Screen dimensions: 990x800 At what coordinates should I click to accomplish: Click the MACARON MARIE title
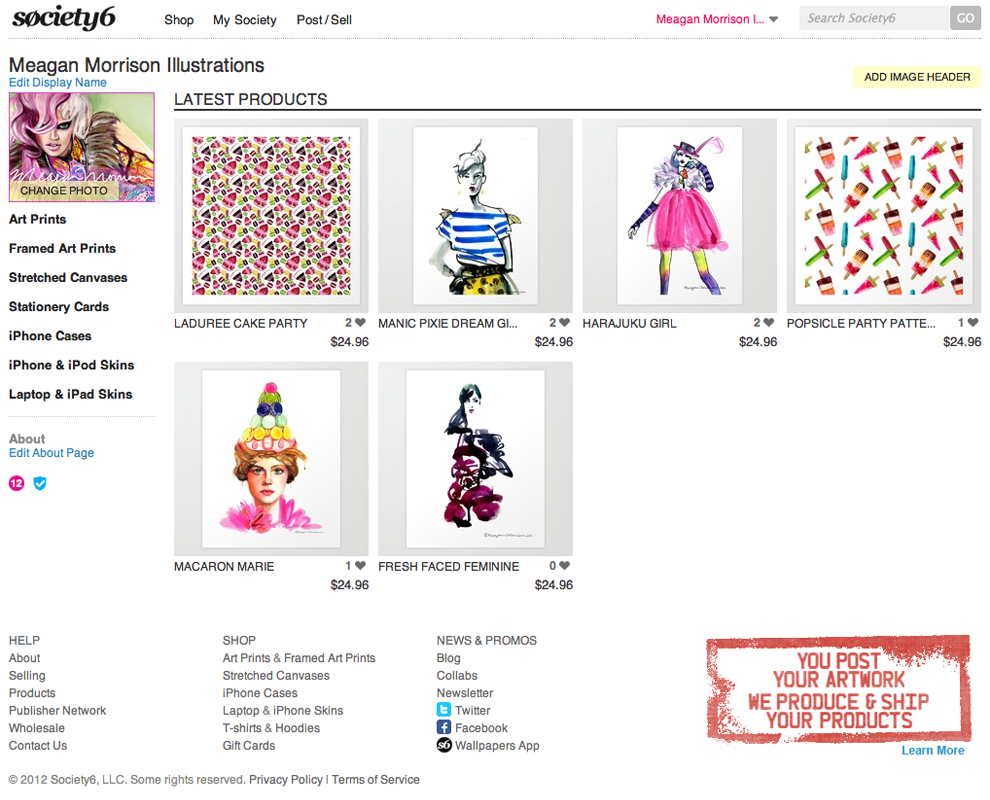(x=224, y=566)
